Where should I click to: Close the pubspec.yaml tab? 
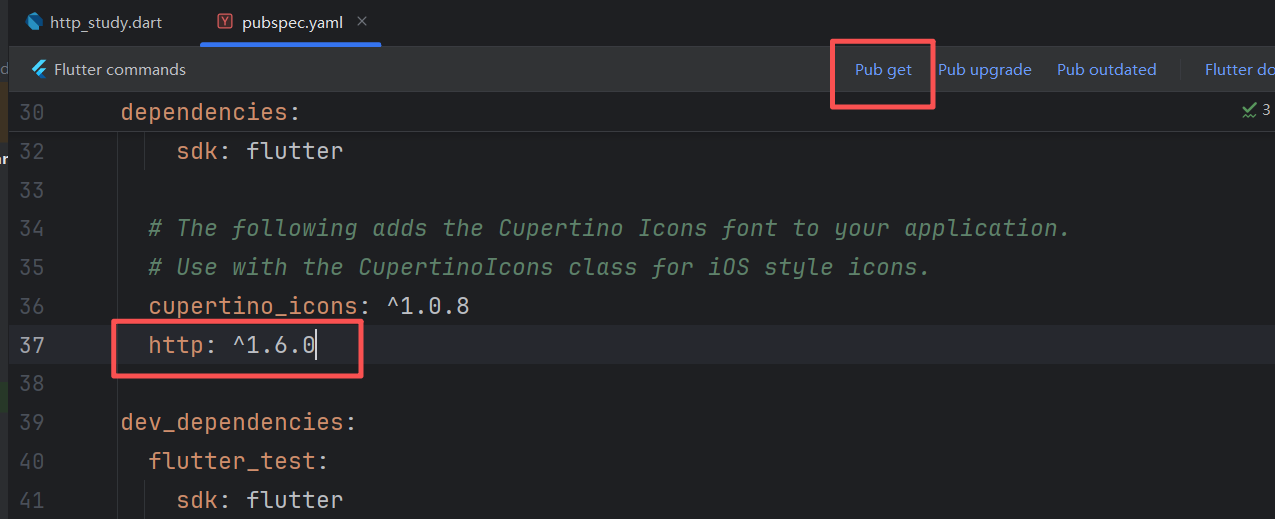point(362,22)
